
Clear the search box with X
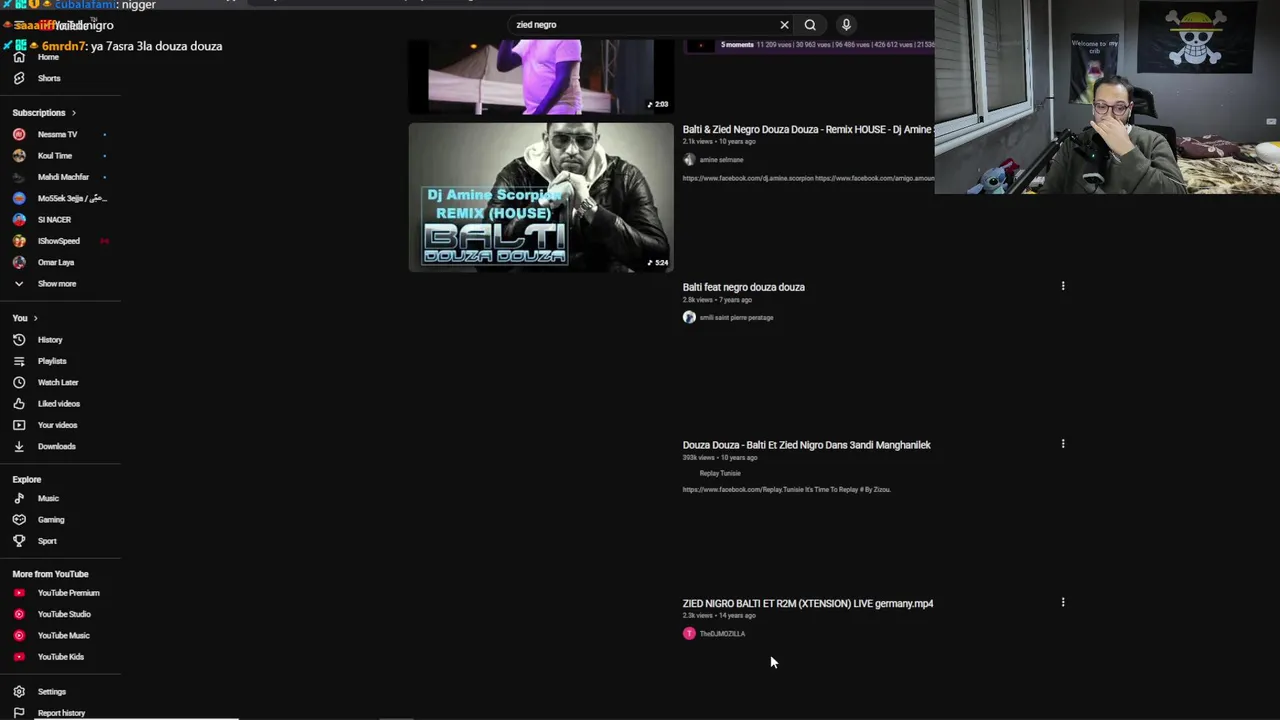784,25
